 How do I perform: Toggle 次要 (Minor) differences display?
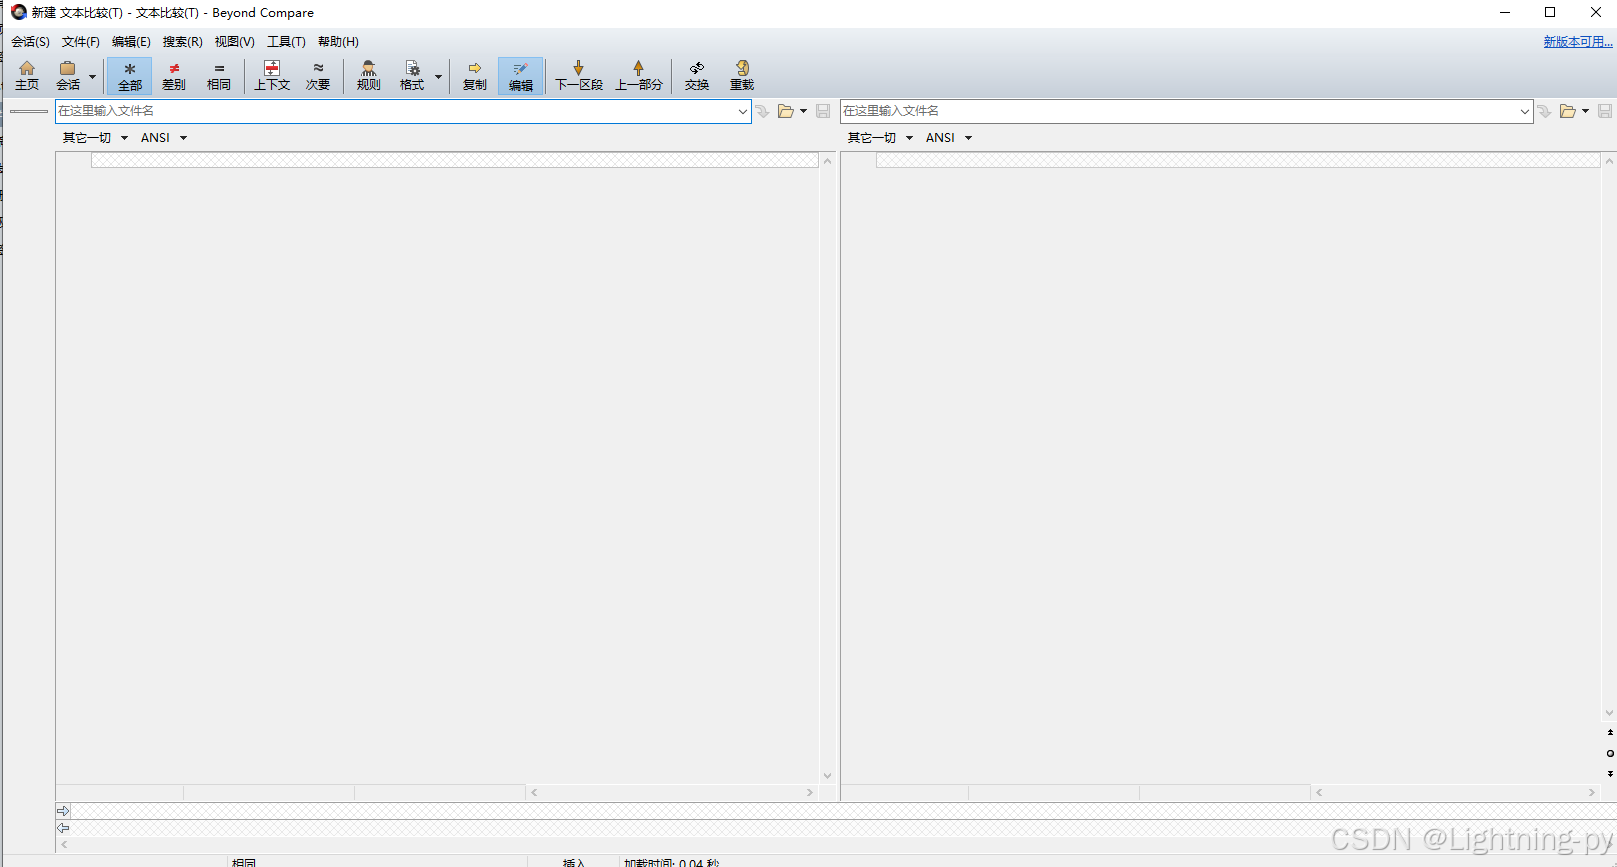(318, 76)
